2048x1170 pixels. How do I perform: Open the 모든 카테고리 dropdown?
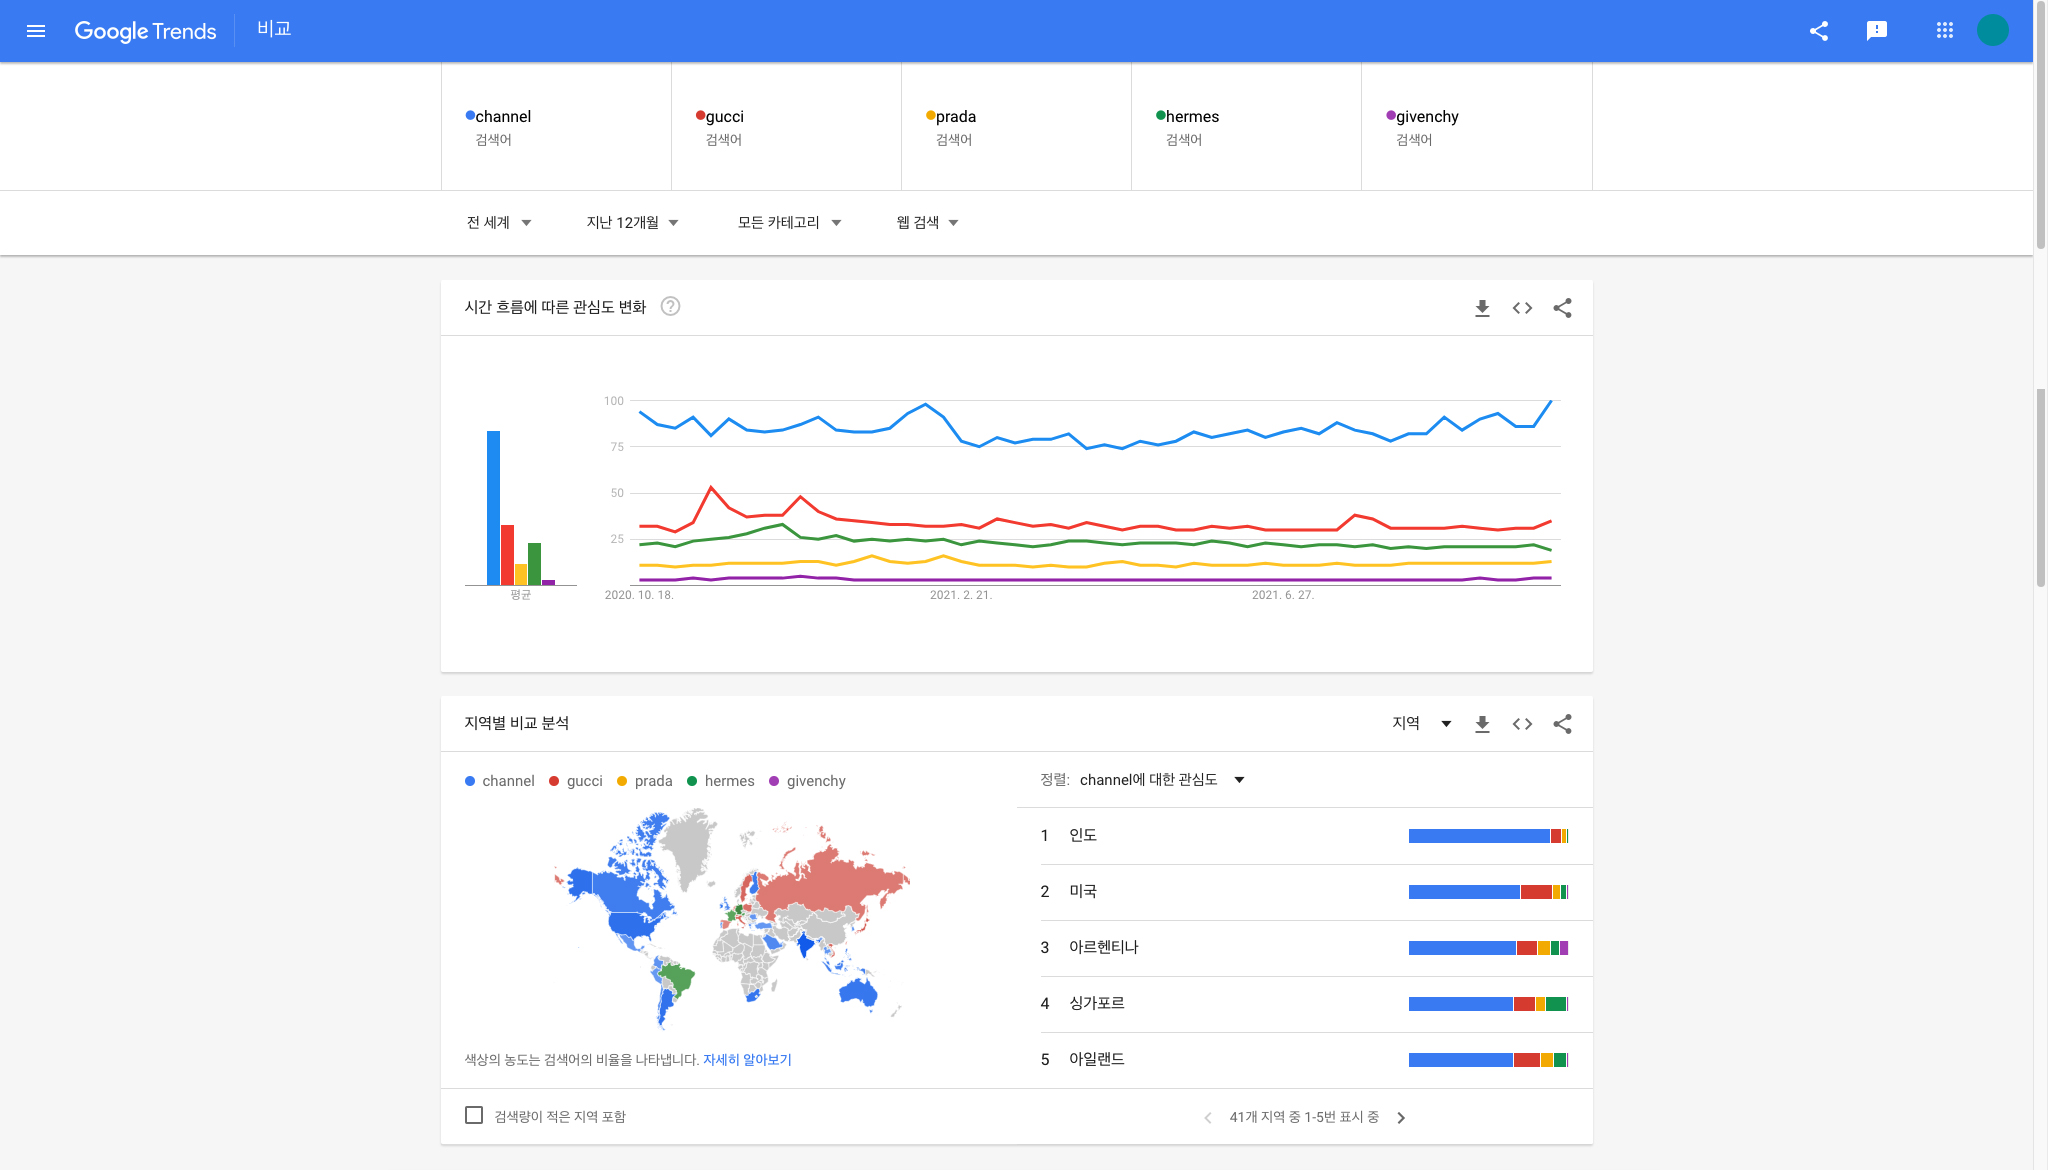[x=789, y=223]
